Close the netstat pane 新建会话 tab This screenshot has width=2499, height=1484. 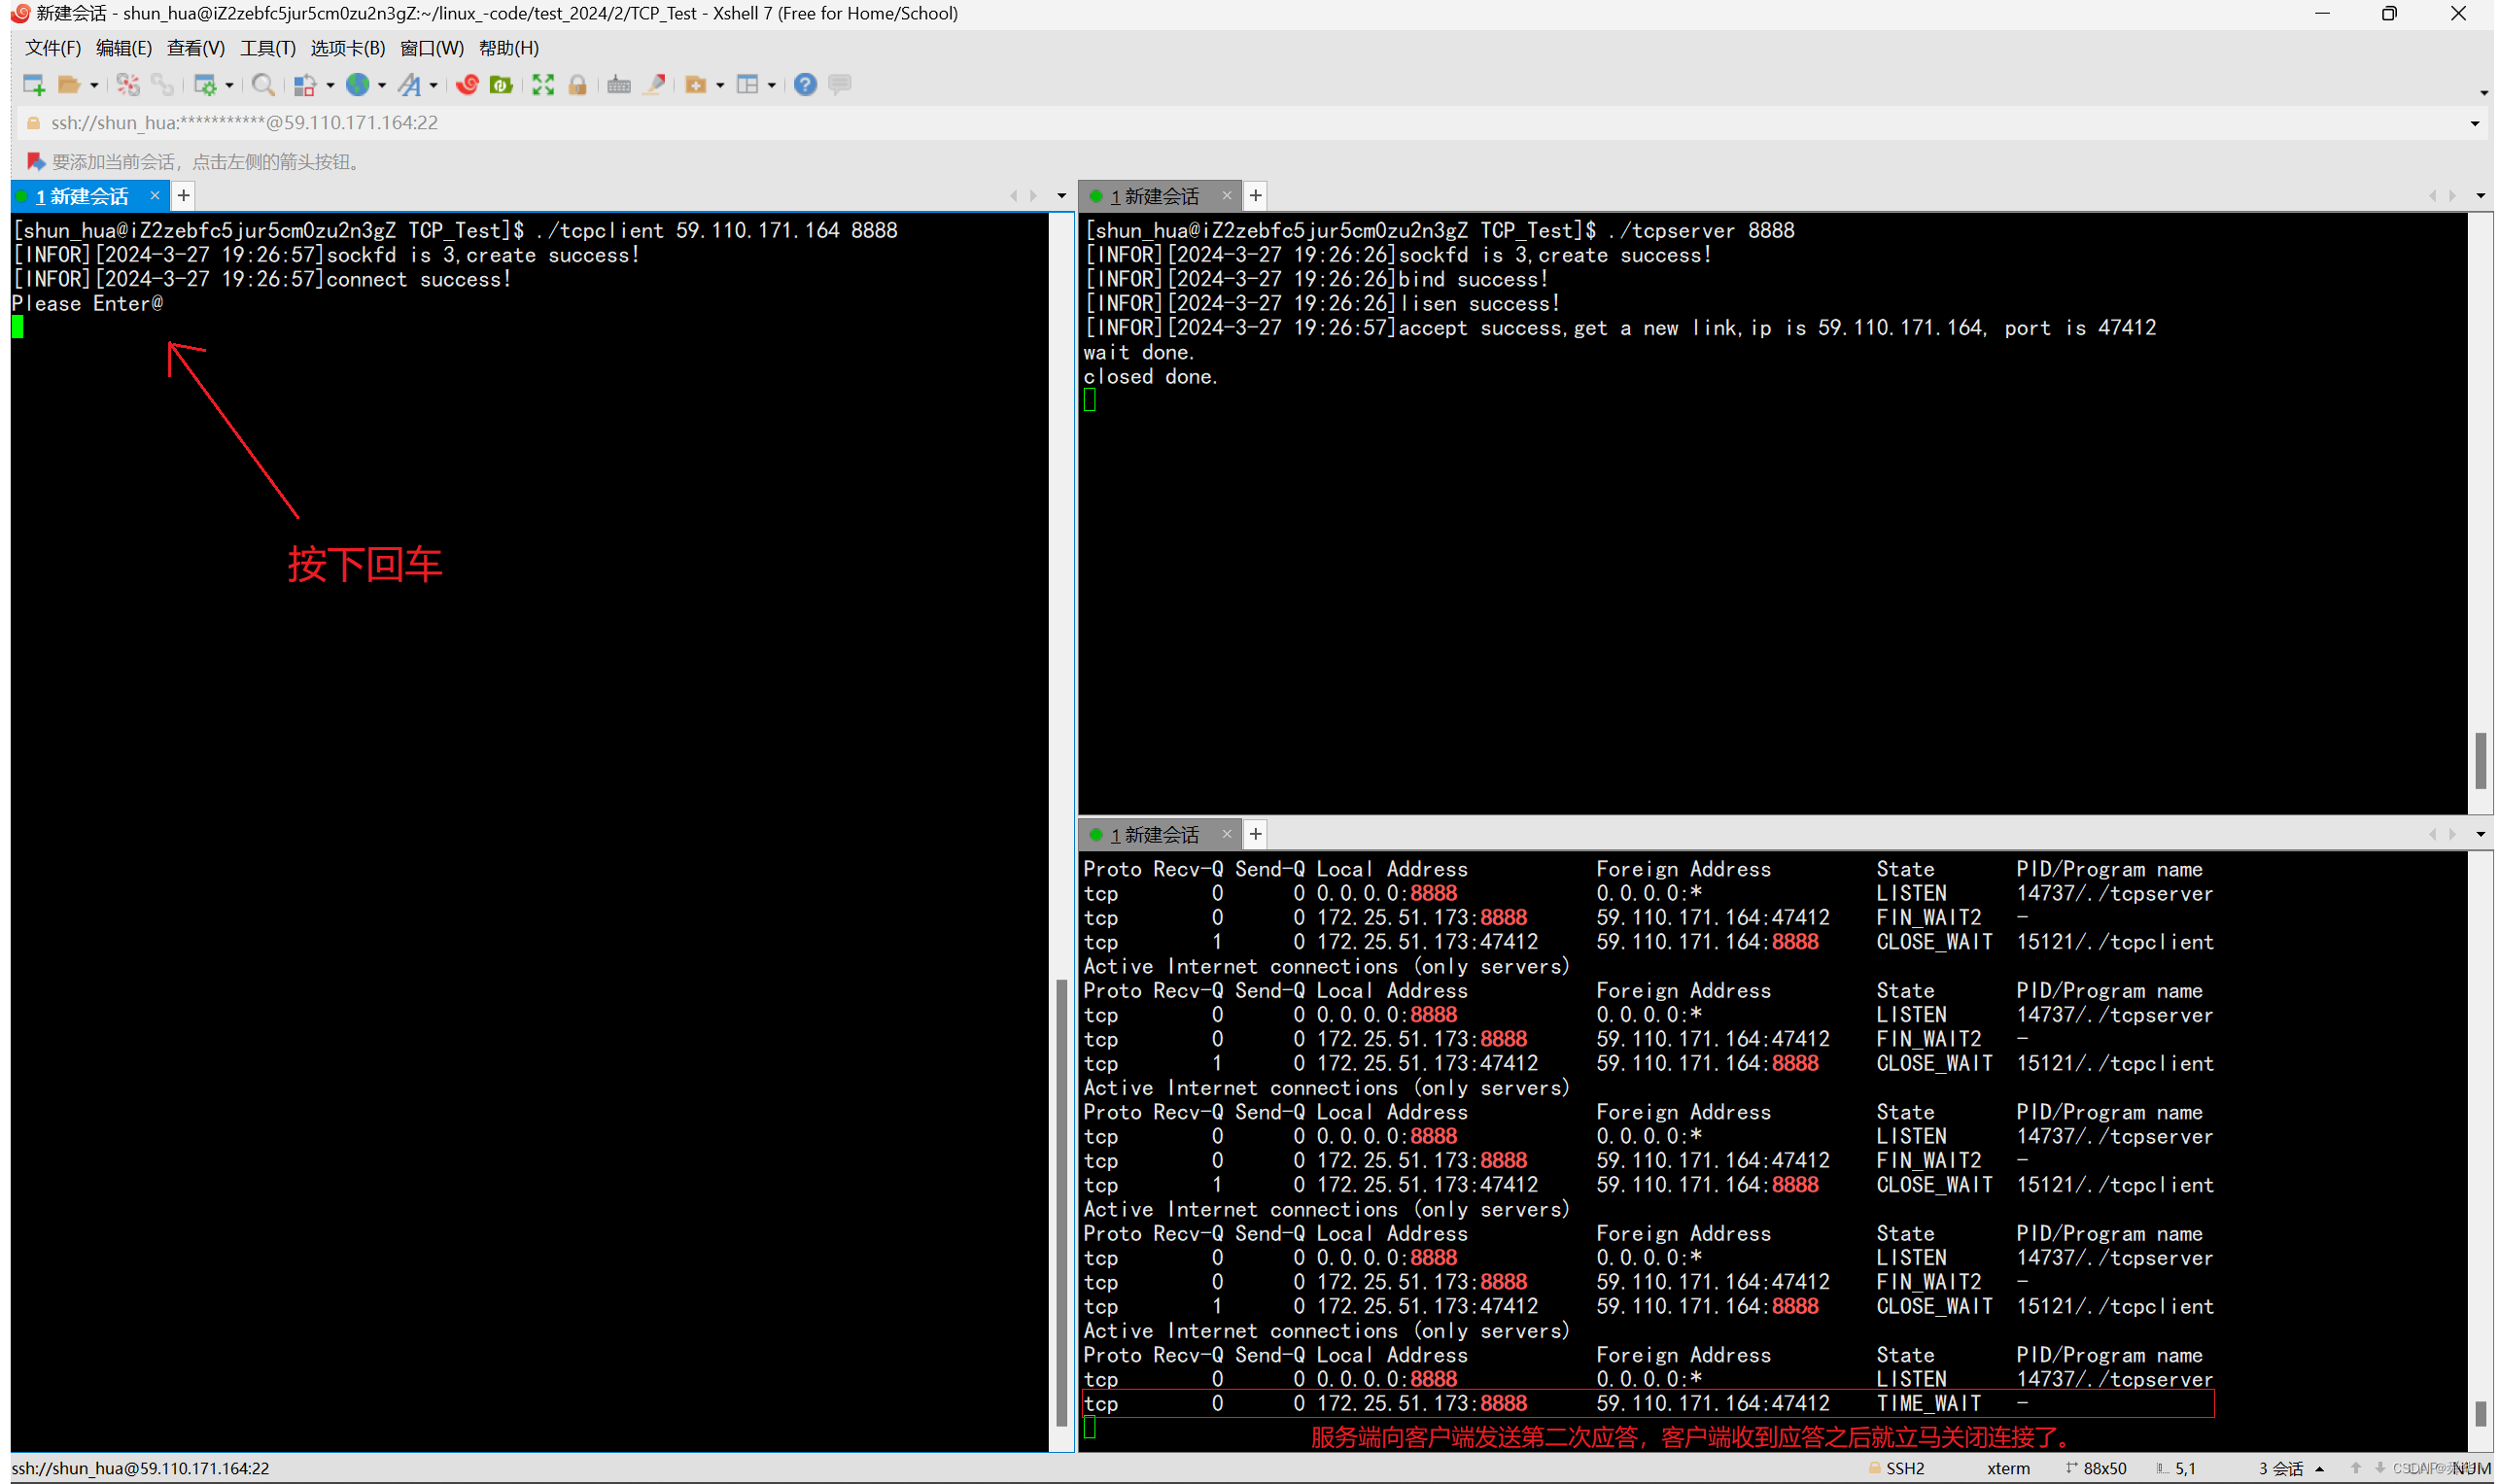coord(1227,833)
